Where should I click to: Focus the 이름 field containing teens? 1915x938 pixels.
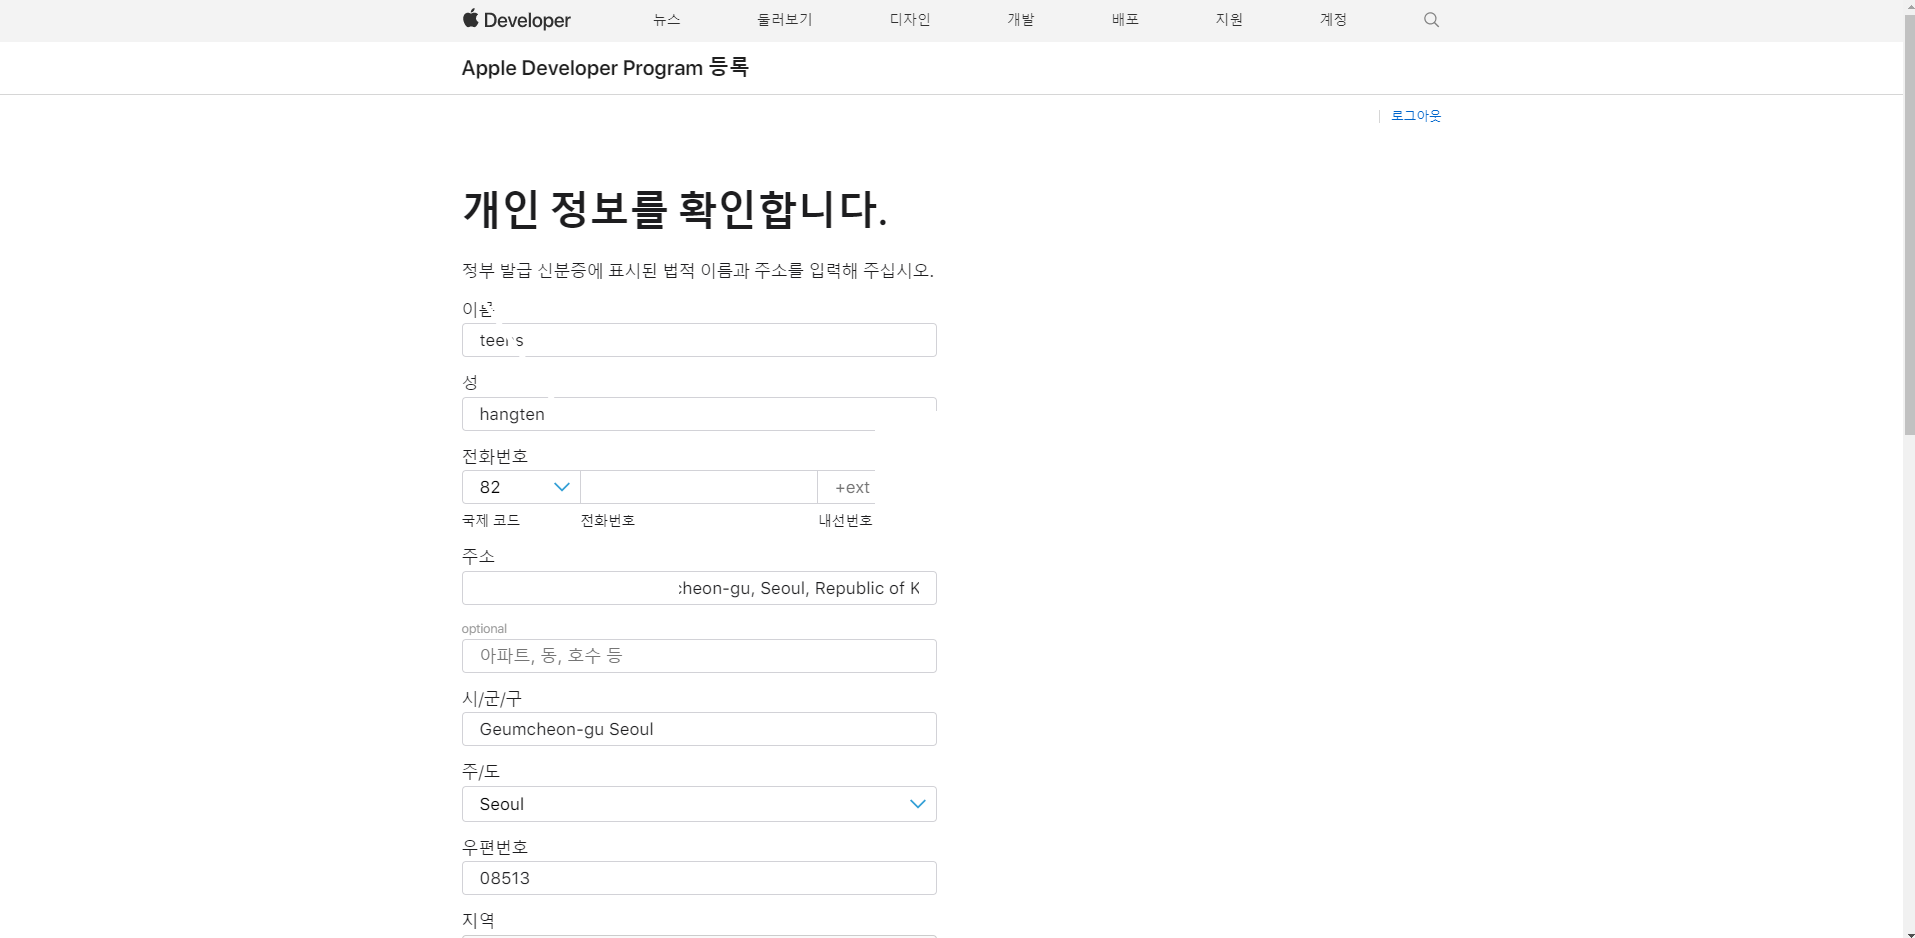699,340
